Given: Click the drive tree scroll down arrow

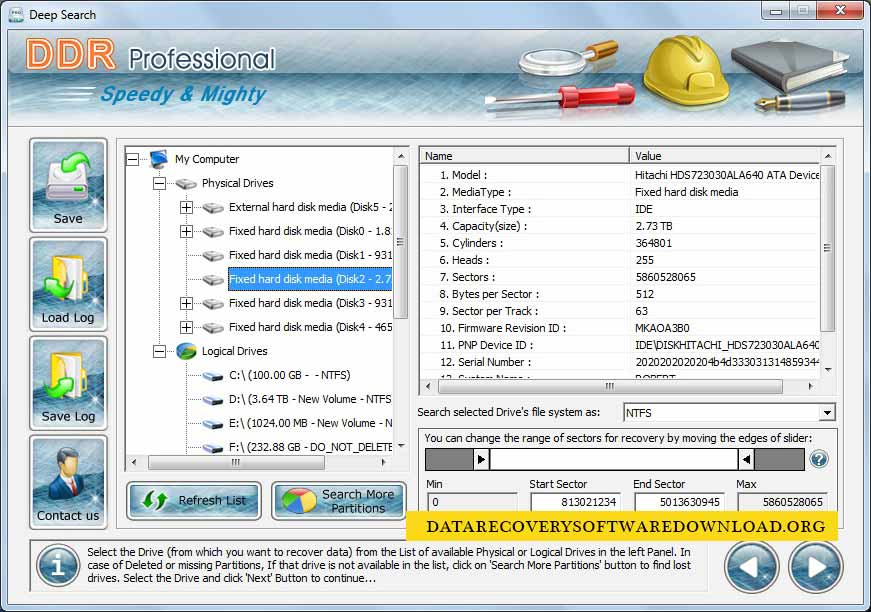Looking at the screenshot, I should (x=401, y=446).
